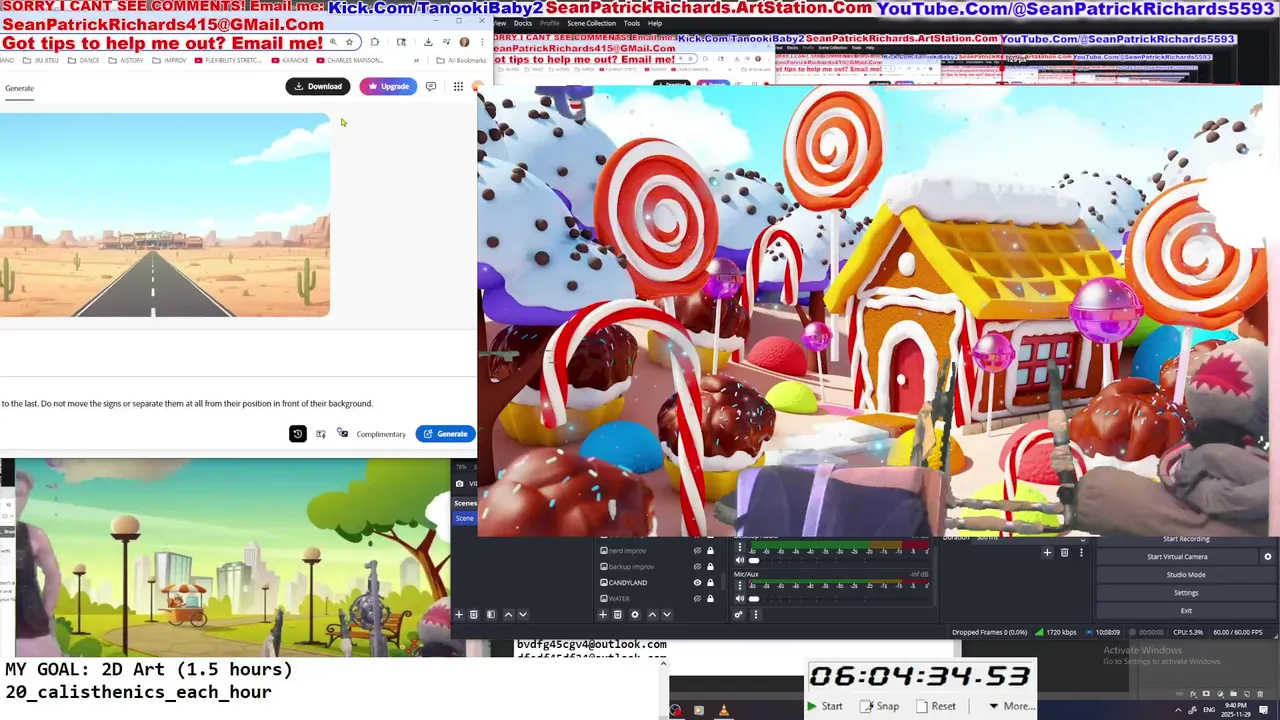
Task: Adjust Mic/Aux volume slider
Action: 840,598
